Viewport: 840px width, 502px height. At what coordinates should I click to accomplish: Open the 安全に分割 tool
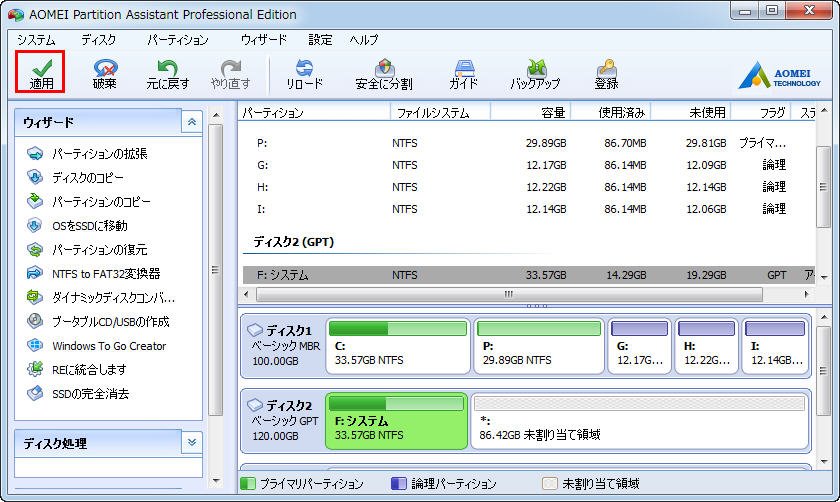coord(384,73)
